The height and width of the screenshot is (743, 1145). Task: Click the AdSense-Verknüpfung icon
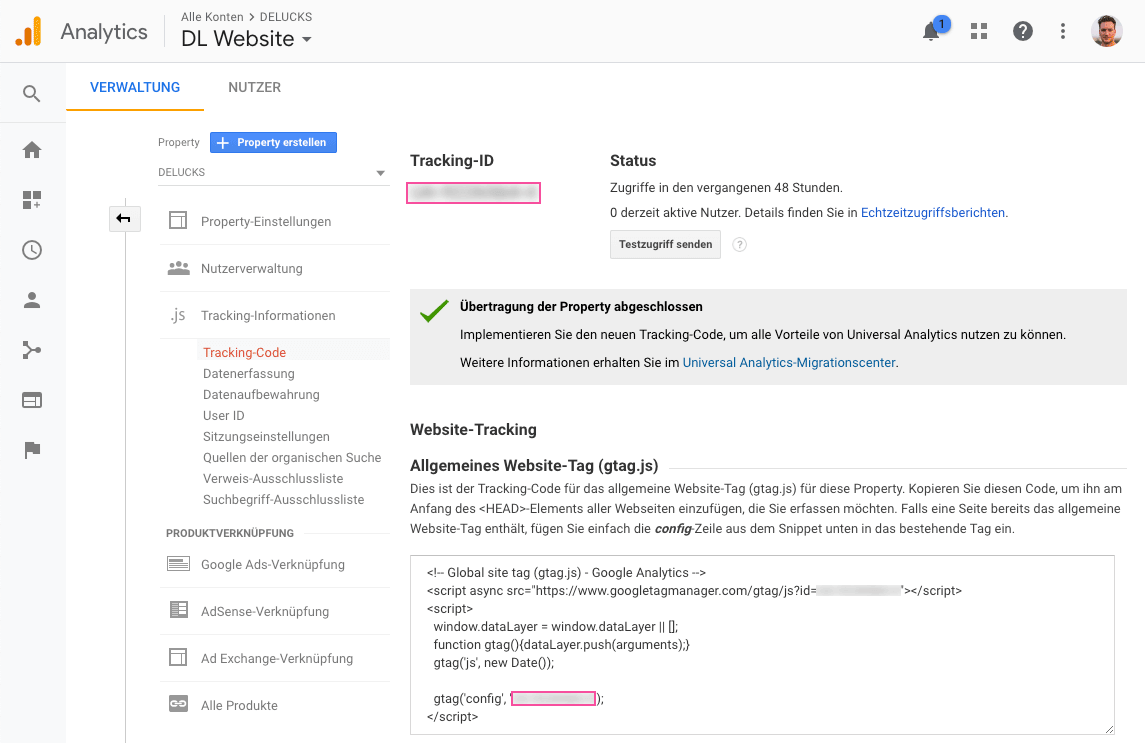(x=178, y=610)
